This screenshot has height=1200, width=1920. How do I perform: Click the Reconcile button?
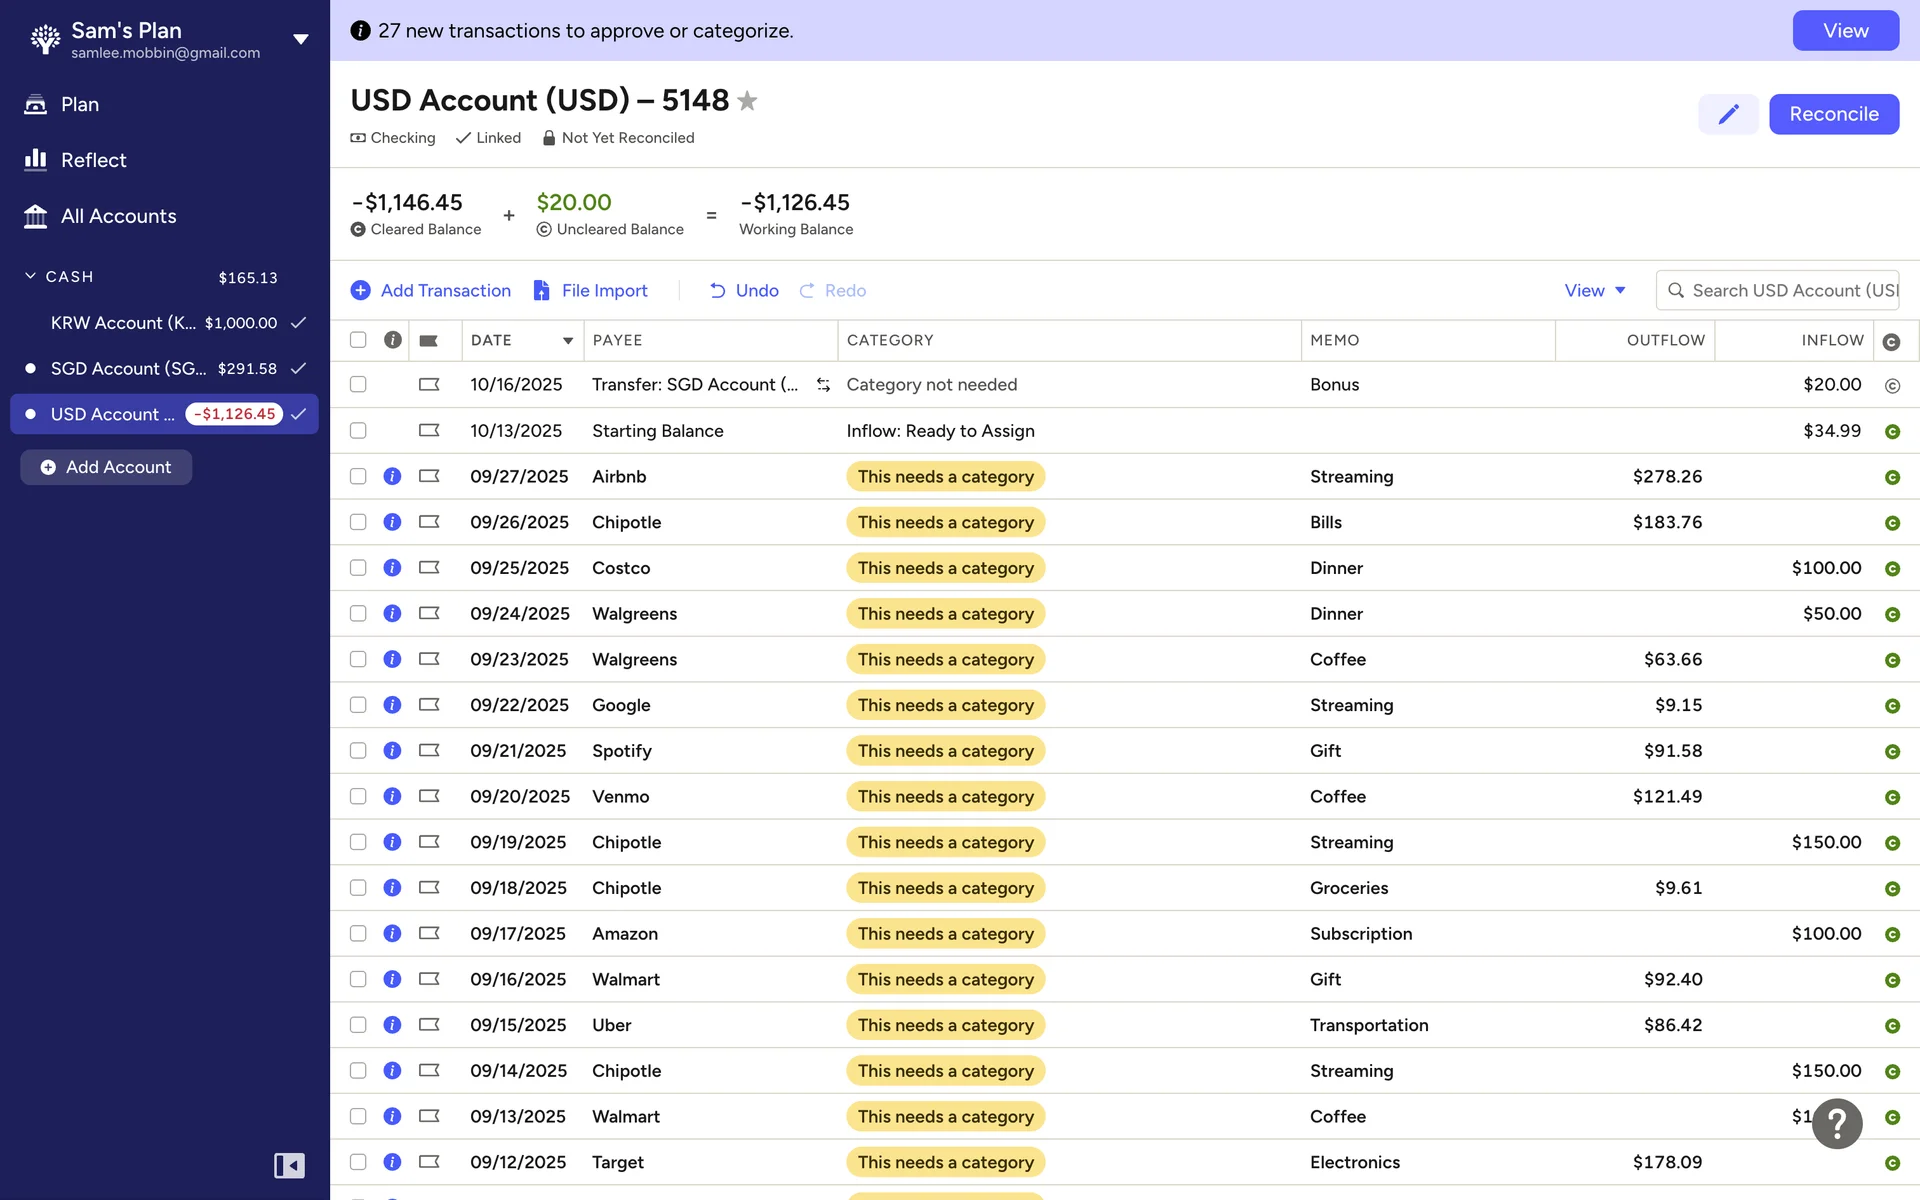click(1833, 114)
